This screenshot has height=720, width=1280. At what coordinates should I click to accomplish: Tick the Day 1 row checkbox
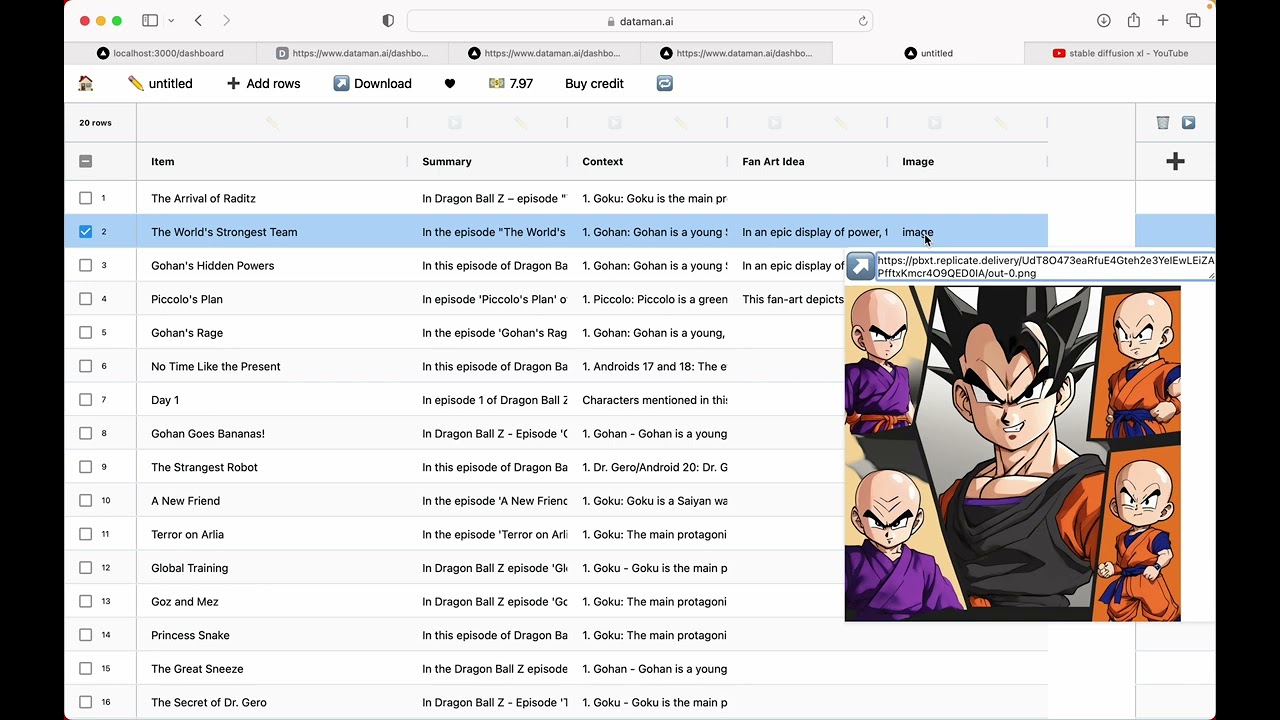click(x=85, y=400)
